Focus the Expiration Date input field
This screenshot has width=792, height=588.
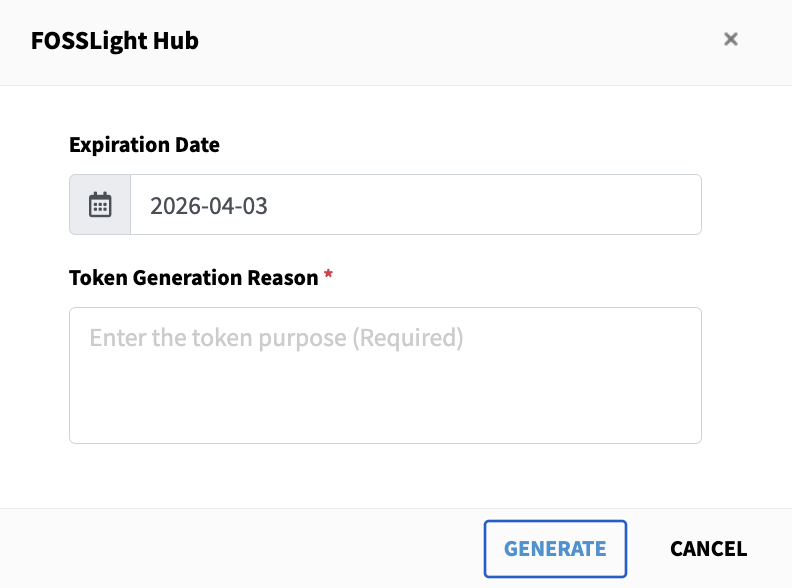pos(415,205)
